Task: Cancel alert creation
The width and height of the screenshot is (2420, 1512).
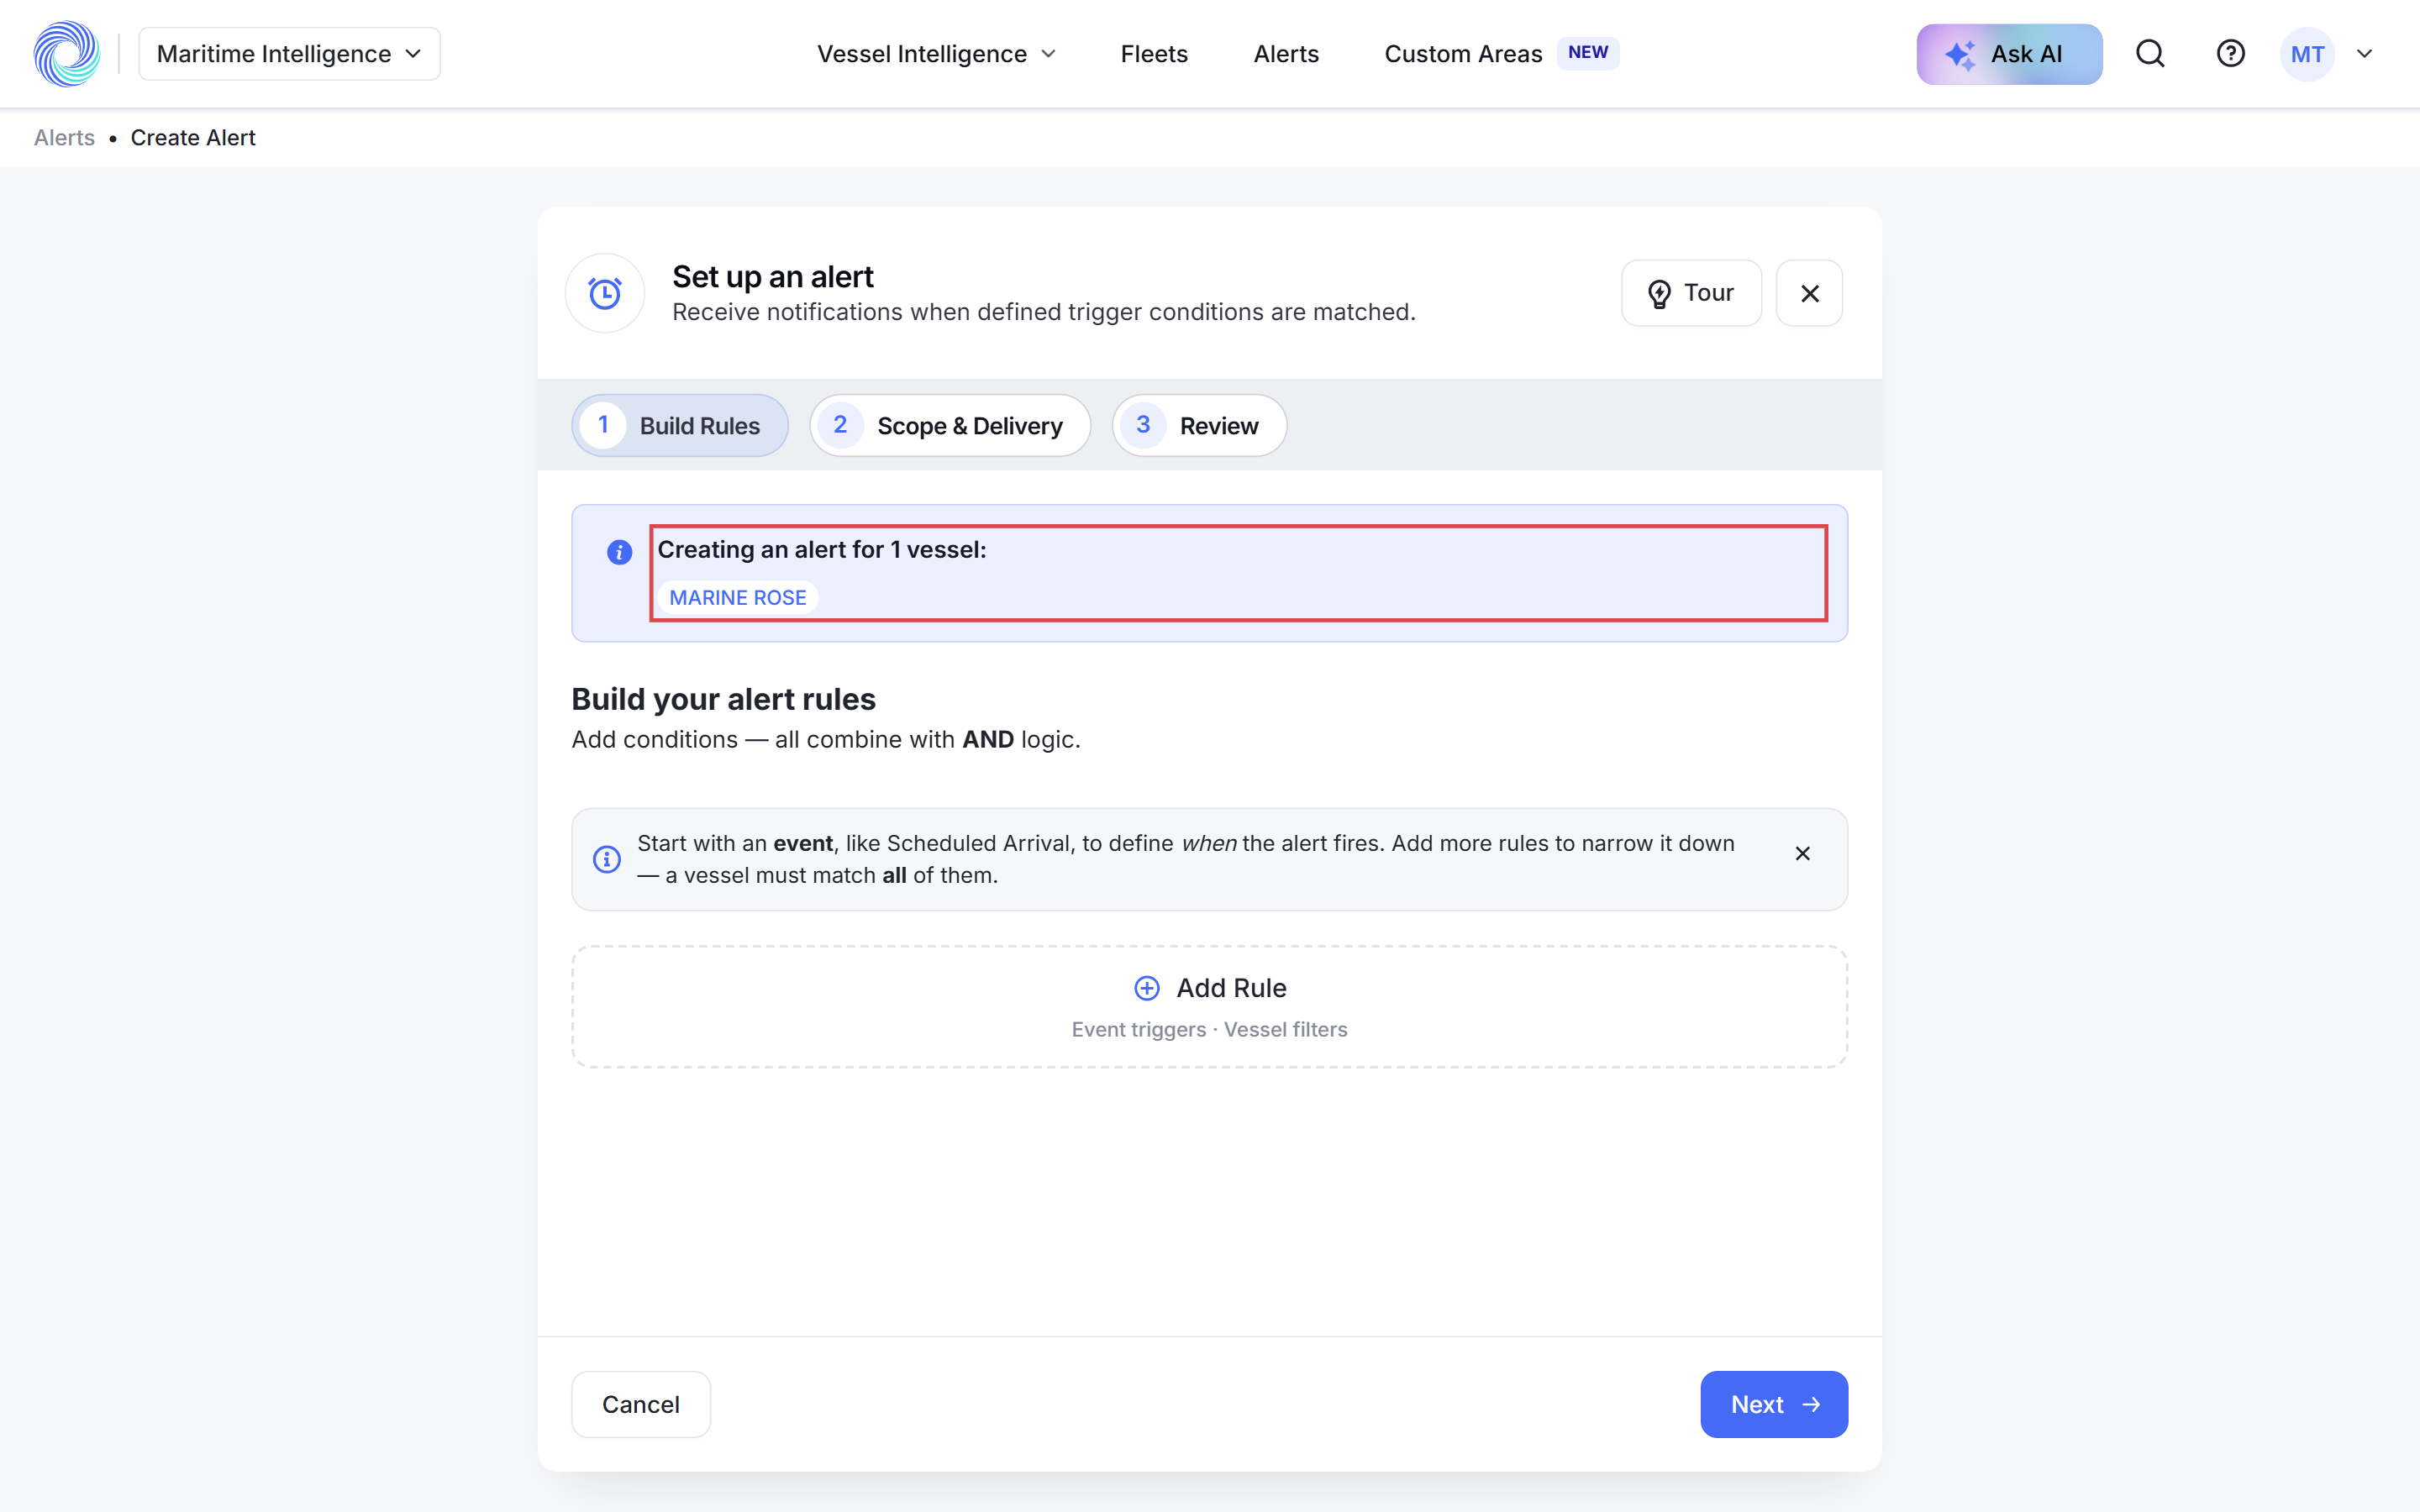Action: click(641, 1404)
